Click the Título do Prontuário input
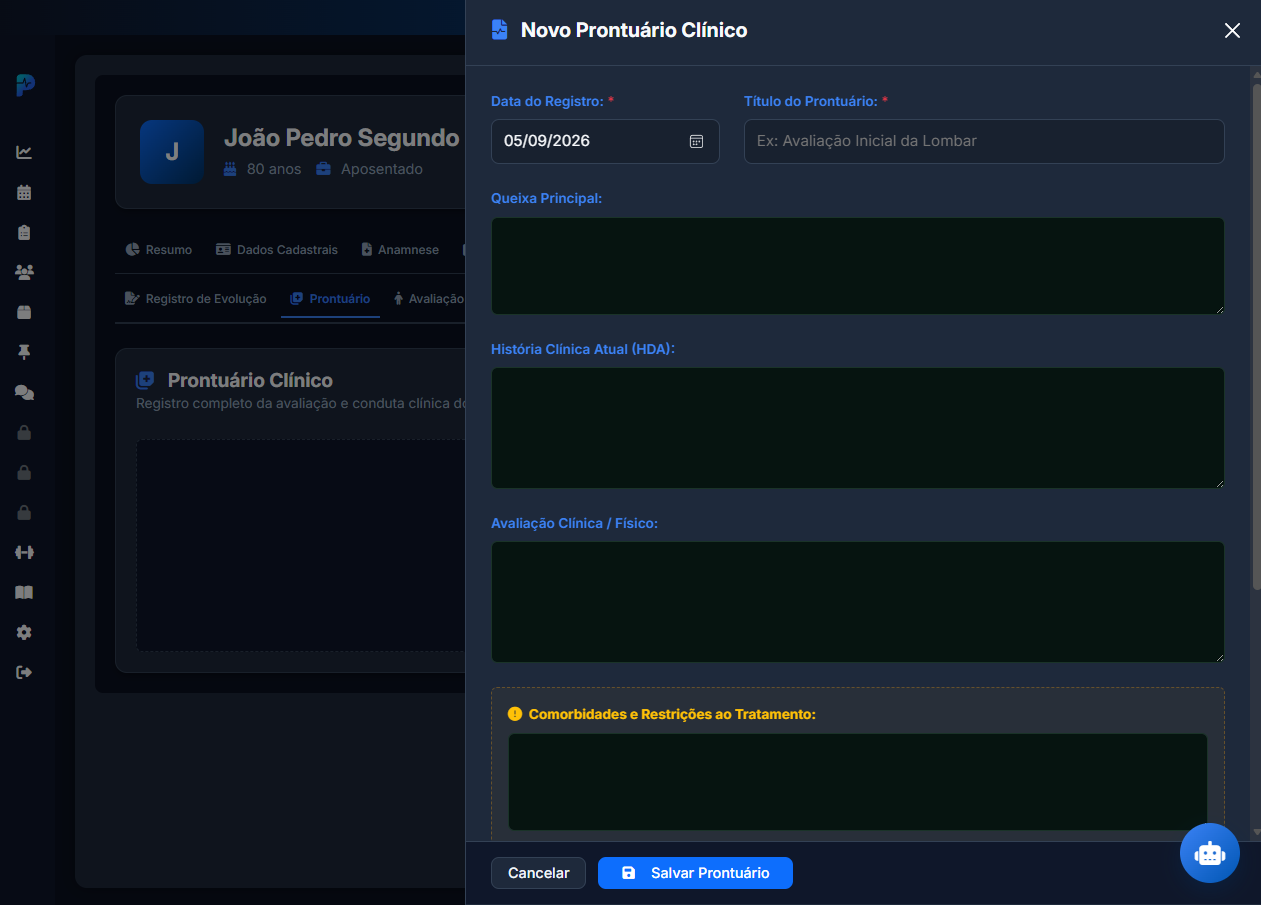Image resolution: width=1261 pixels, height=905 pixels. (x=984, y=141)
